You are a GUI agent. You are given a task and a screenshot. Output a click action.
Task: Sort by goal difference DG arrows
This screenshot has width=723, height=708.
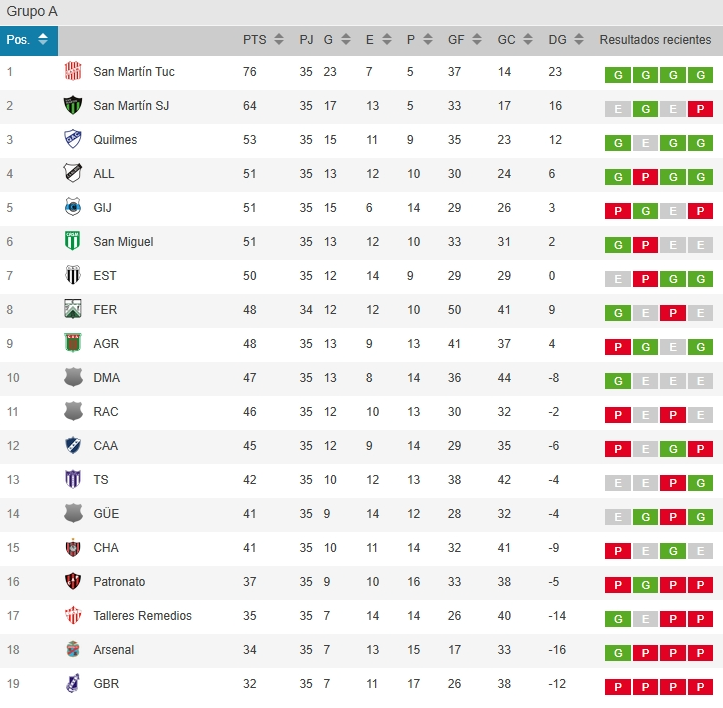click(579, 39)
